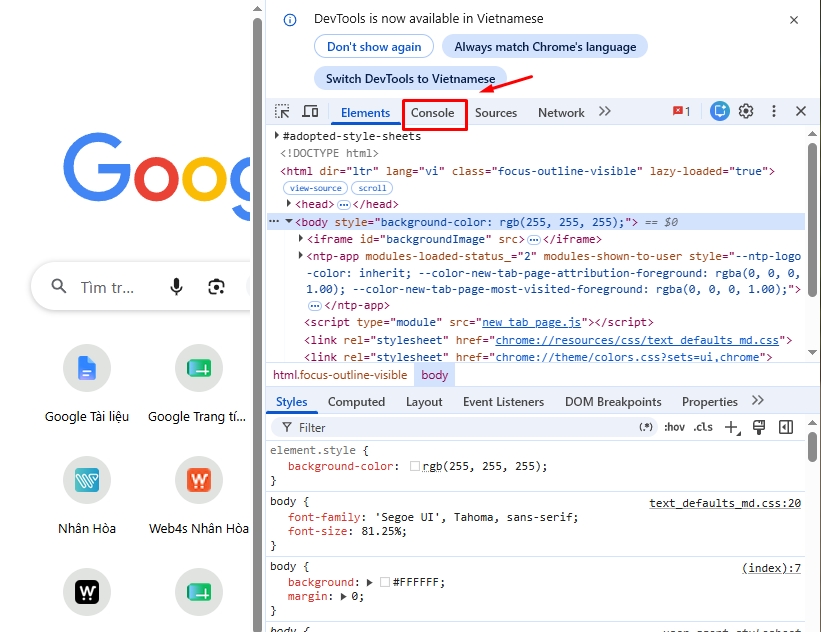Click Don't show again button

374,47
